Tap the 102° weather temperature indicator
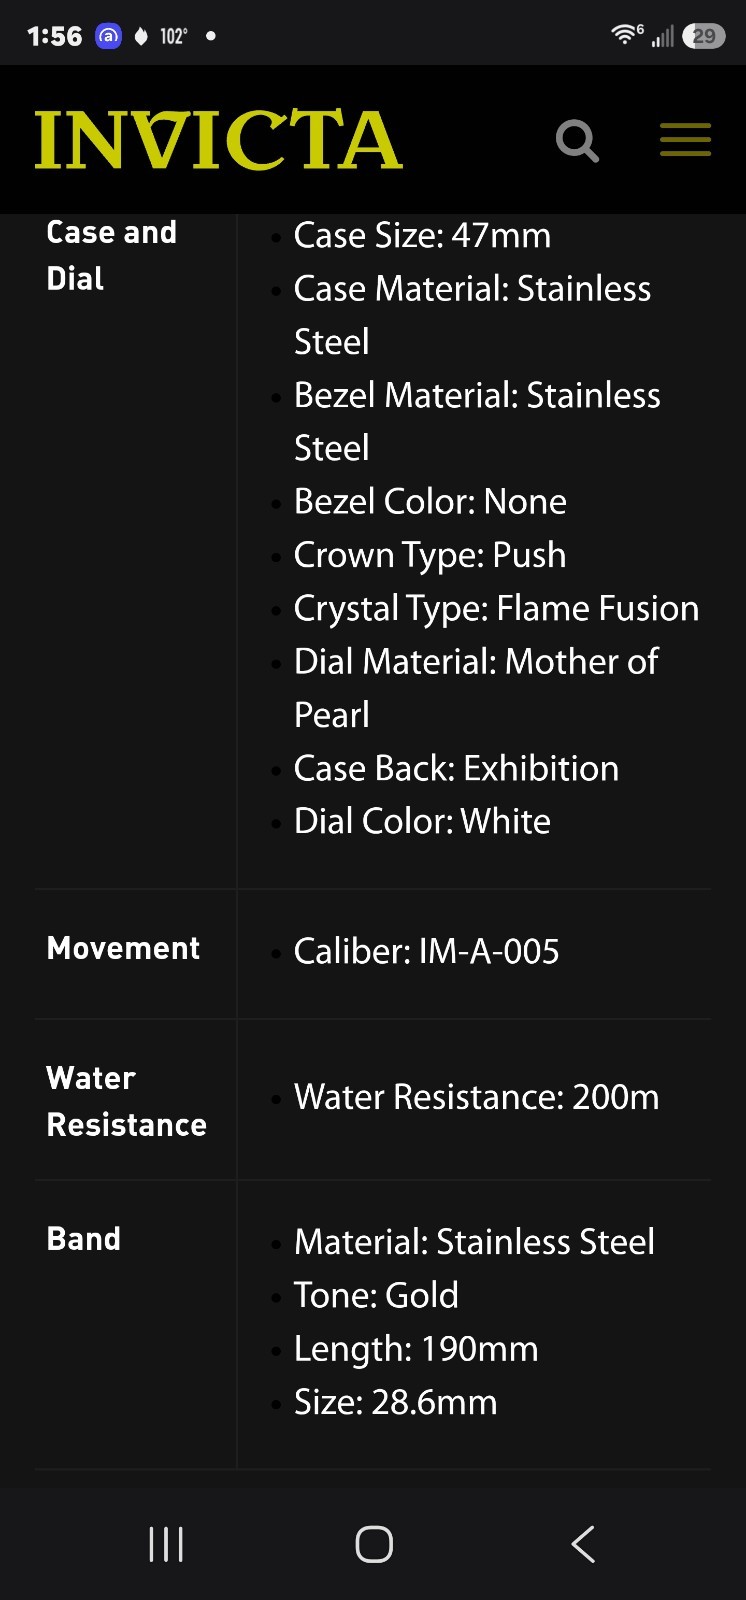Viewport: 746px width, 1600px height. coord(174,36)
